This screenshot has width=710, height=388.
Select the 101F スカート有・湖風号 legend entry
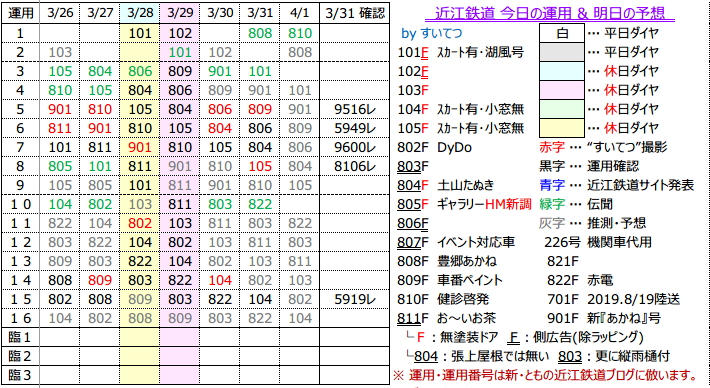coord(461,53)
